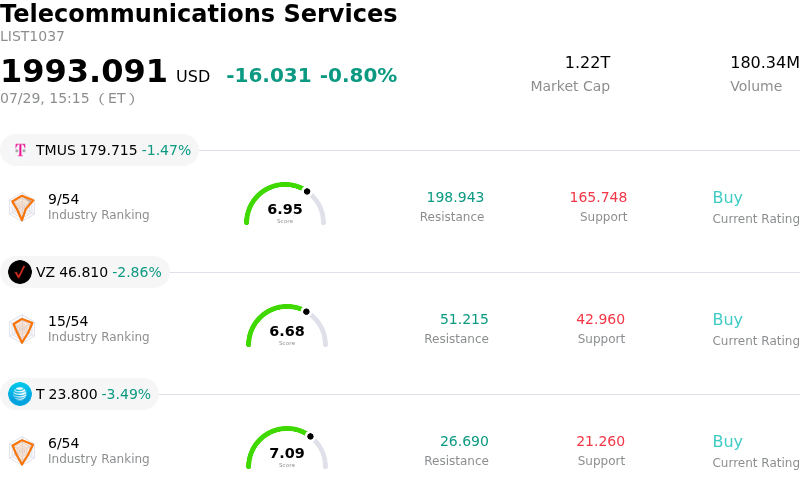The width and height of the screenshot is (800, 488).
Task: Select TMUS Buy current rating
Action: pyautogui.click(x=727, y=197)
